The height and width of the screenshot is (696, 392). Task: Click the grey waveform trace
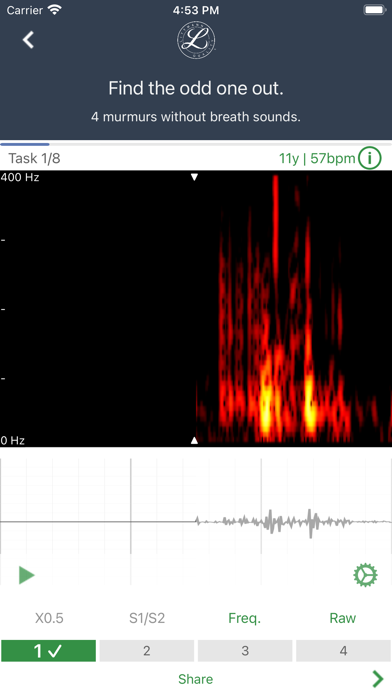point(196,522)
